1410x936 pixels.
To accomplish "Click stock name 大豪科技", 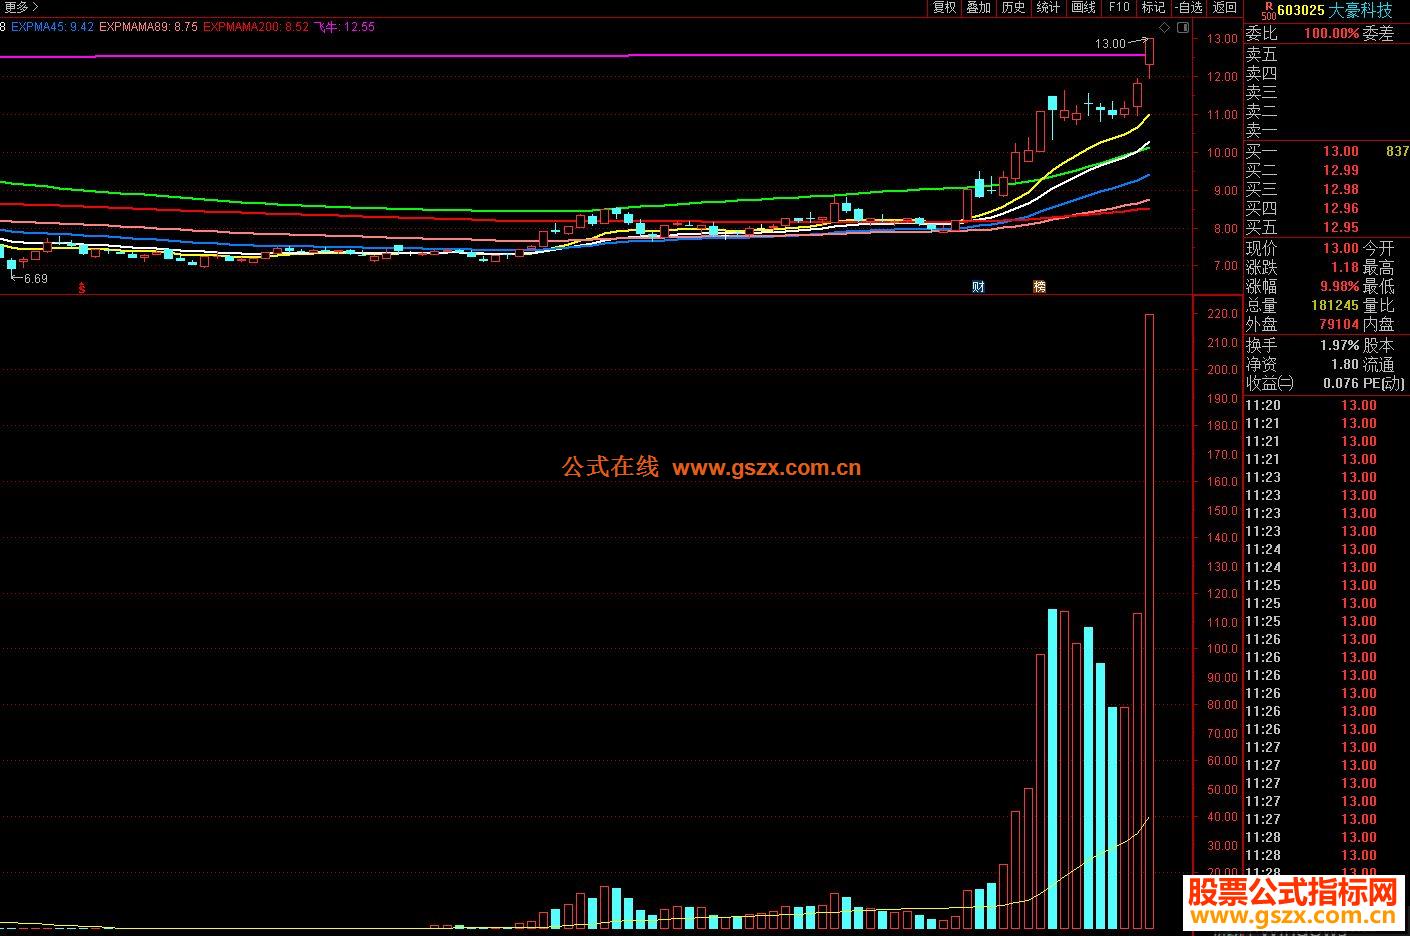I will click(1360, 10).
